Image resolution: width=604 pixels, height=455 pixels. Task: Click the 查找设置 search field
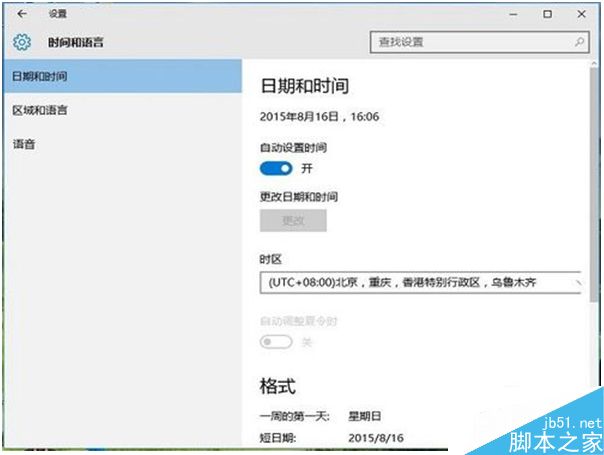(470, 43)
